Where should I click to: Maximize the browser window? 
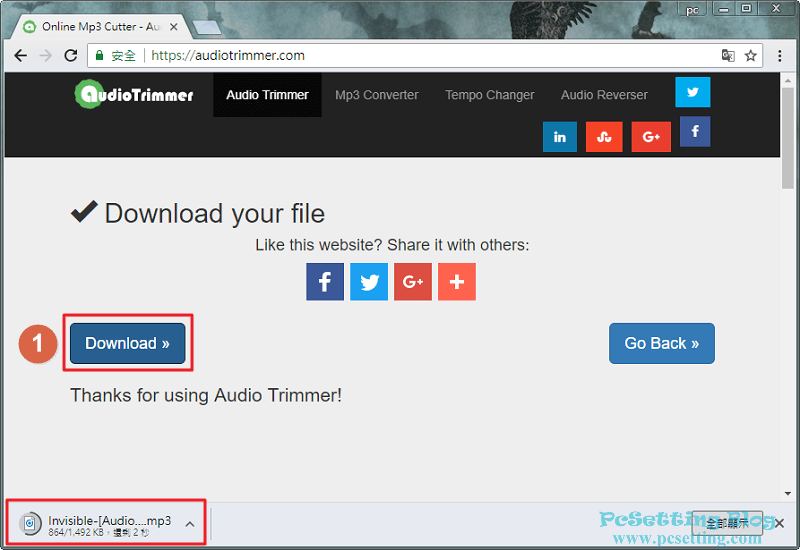[x=746, y=9]
